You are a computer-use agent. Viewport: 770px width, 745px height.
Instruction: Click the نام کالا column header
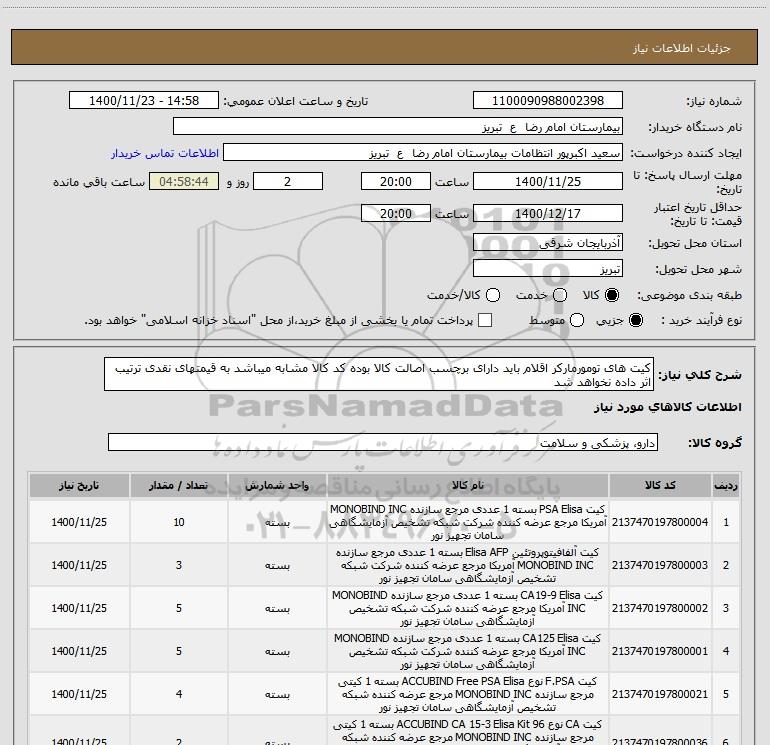[x=468, y=486]
